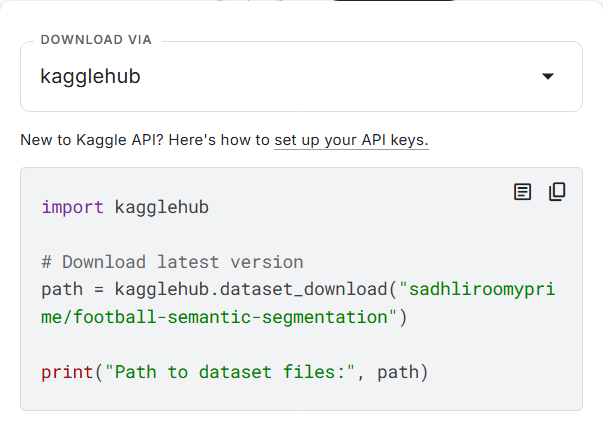
Task: Click the '# Download latest version' comment
Action: click(172, 262)
